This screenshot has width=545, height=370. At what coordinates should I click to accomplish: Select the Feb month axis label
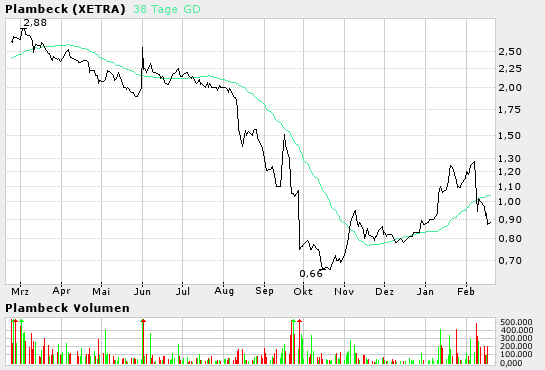click(x=466, y=291)
